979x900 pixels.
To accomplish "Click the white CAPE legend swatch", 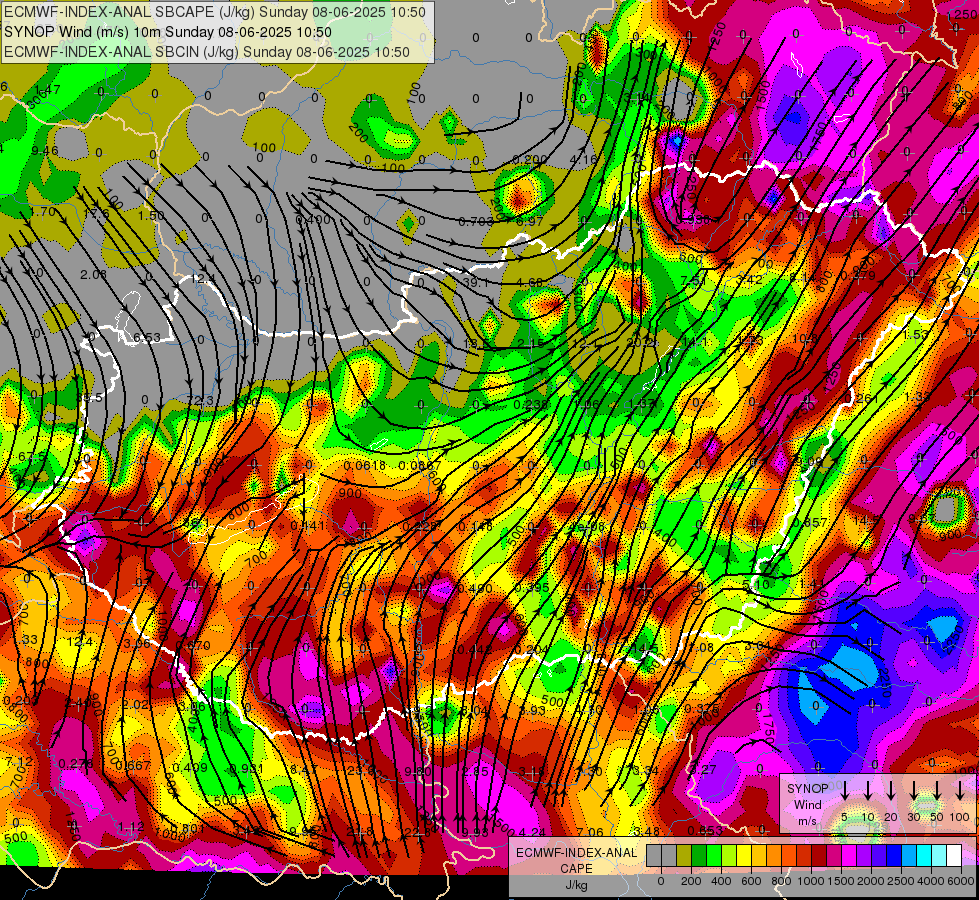I will coord(954,856).
